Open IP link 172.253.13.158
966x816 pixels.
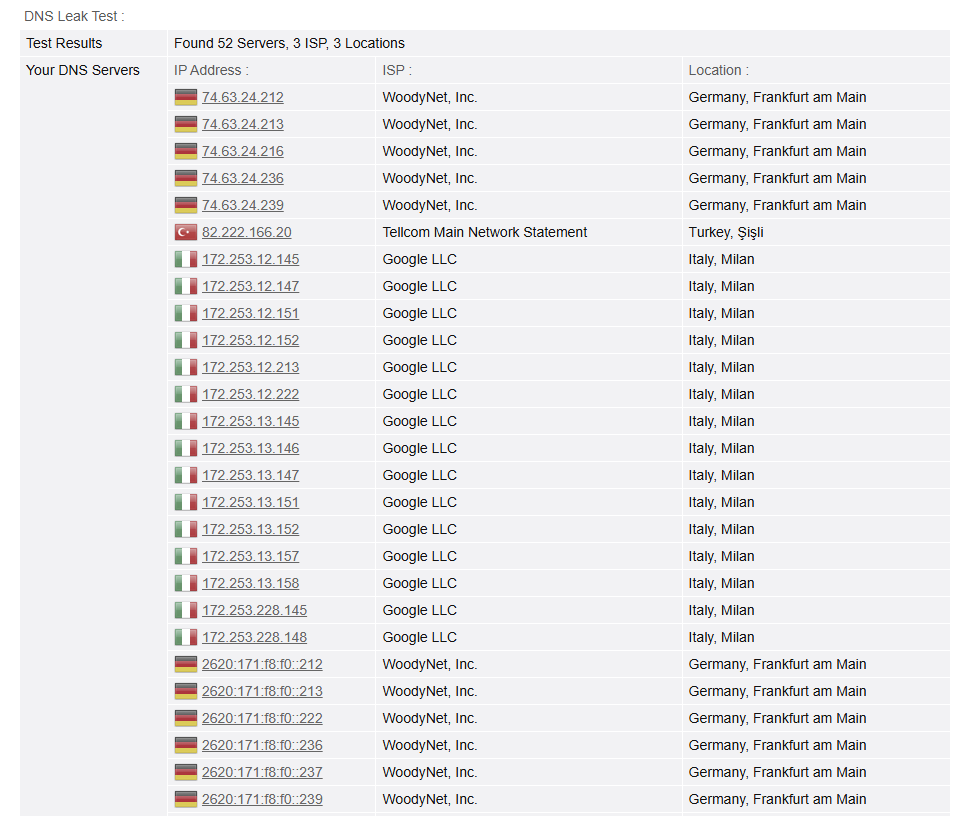251,584
